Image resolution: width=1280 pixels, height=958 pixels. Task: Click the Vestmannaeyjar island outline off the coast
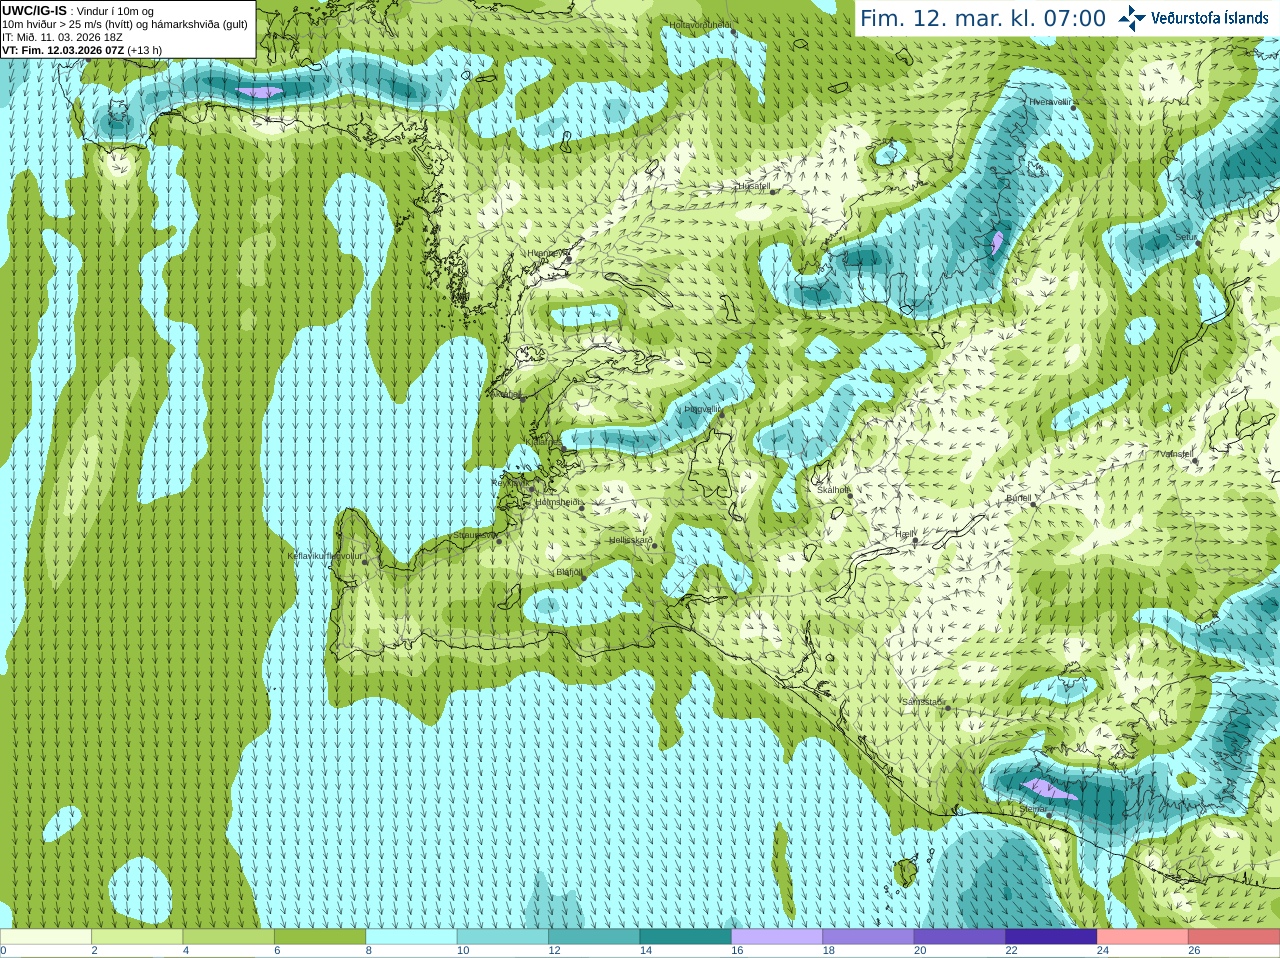[906, 872]
